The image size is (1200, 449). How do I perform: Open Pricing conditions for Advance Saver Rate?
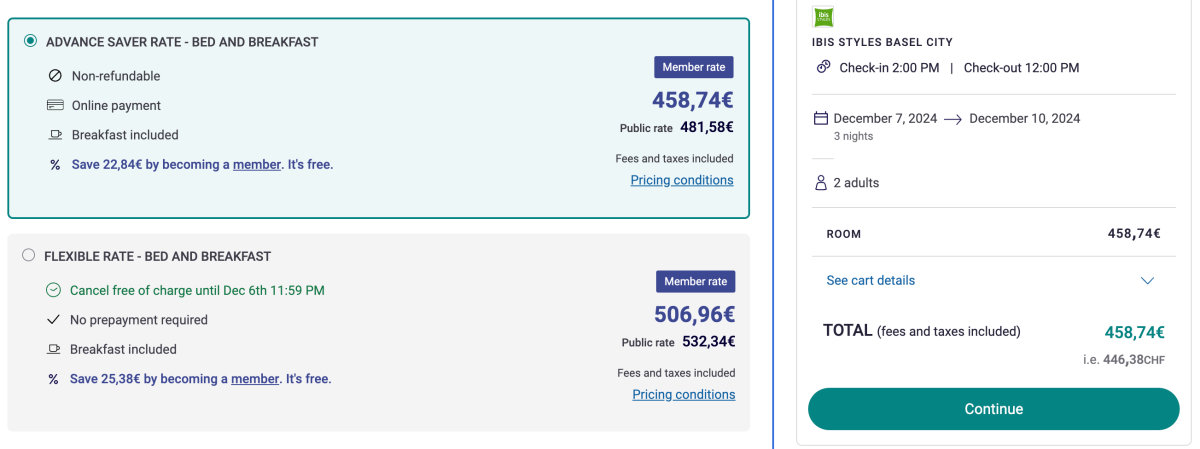pyautogui.click(x=681, y=180)
